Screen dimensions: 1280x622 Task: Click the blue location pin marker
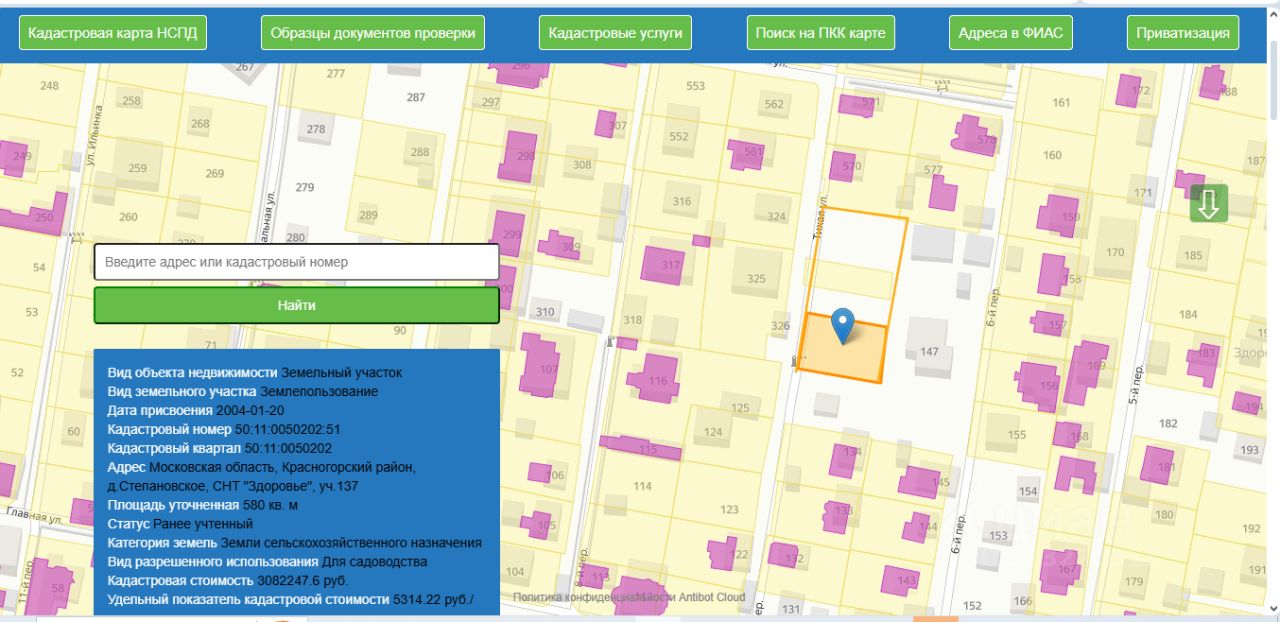pyautogui.click(x=844, y=326)
